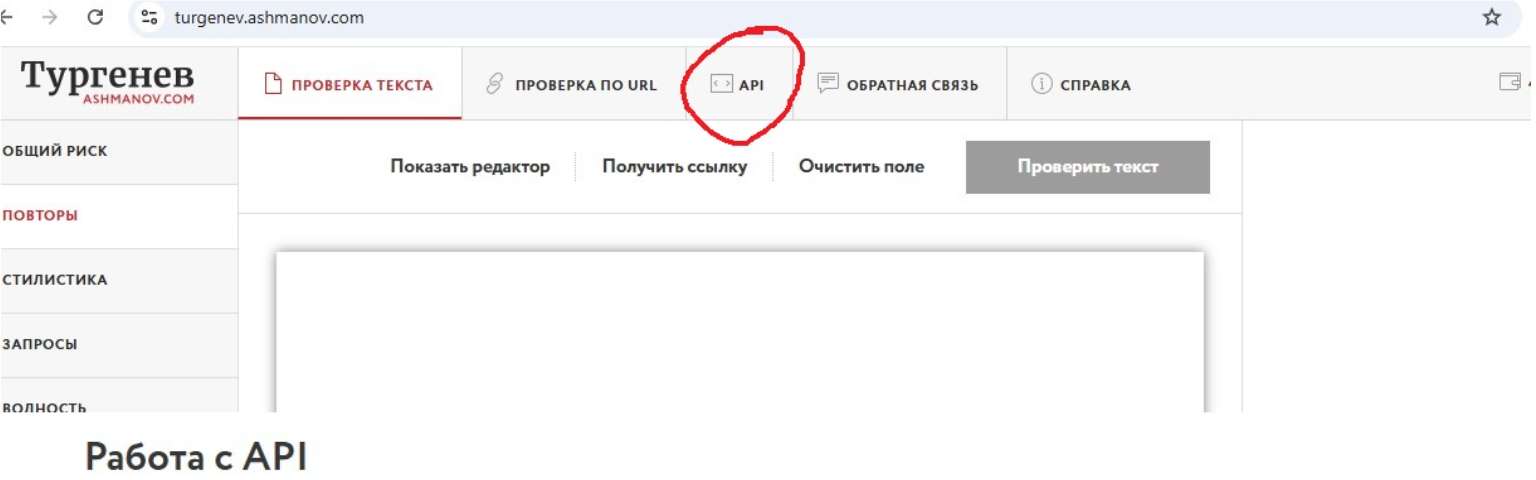Bookmark this page with the star icon

[x=1491, y=17]
